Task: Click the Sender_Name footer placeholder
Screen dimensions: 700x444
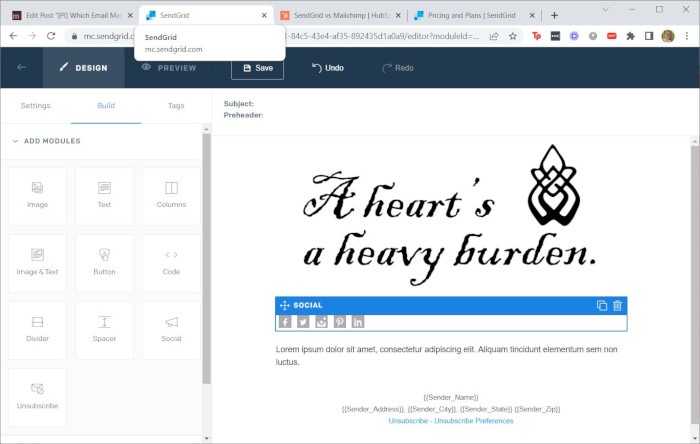Action: point(451,397)
